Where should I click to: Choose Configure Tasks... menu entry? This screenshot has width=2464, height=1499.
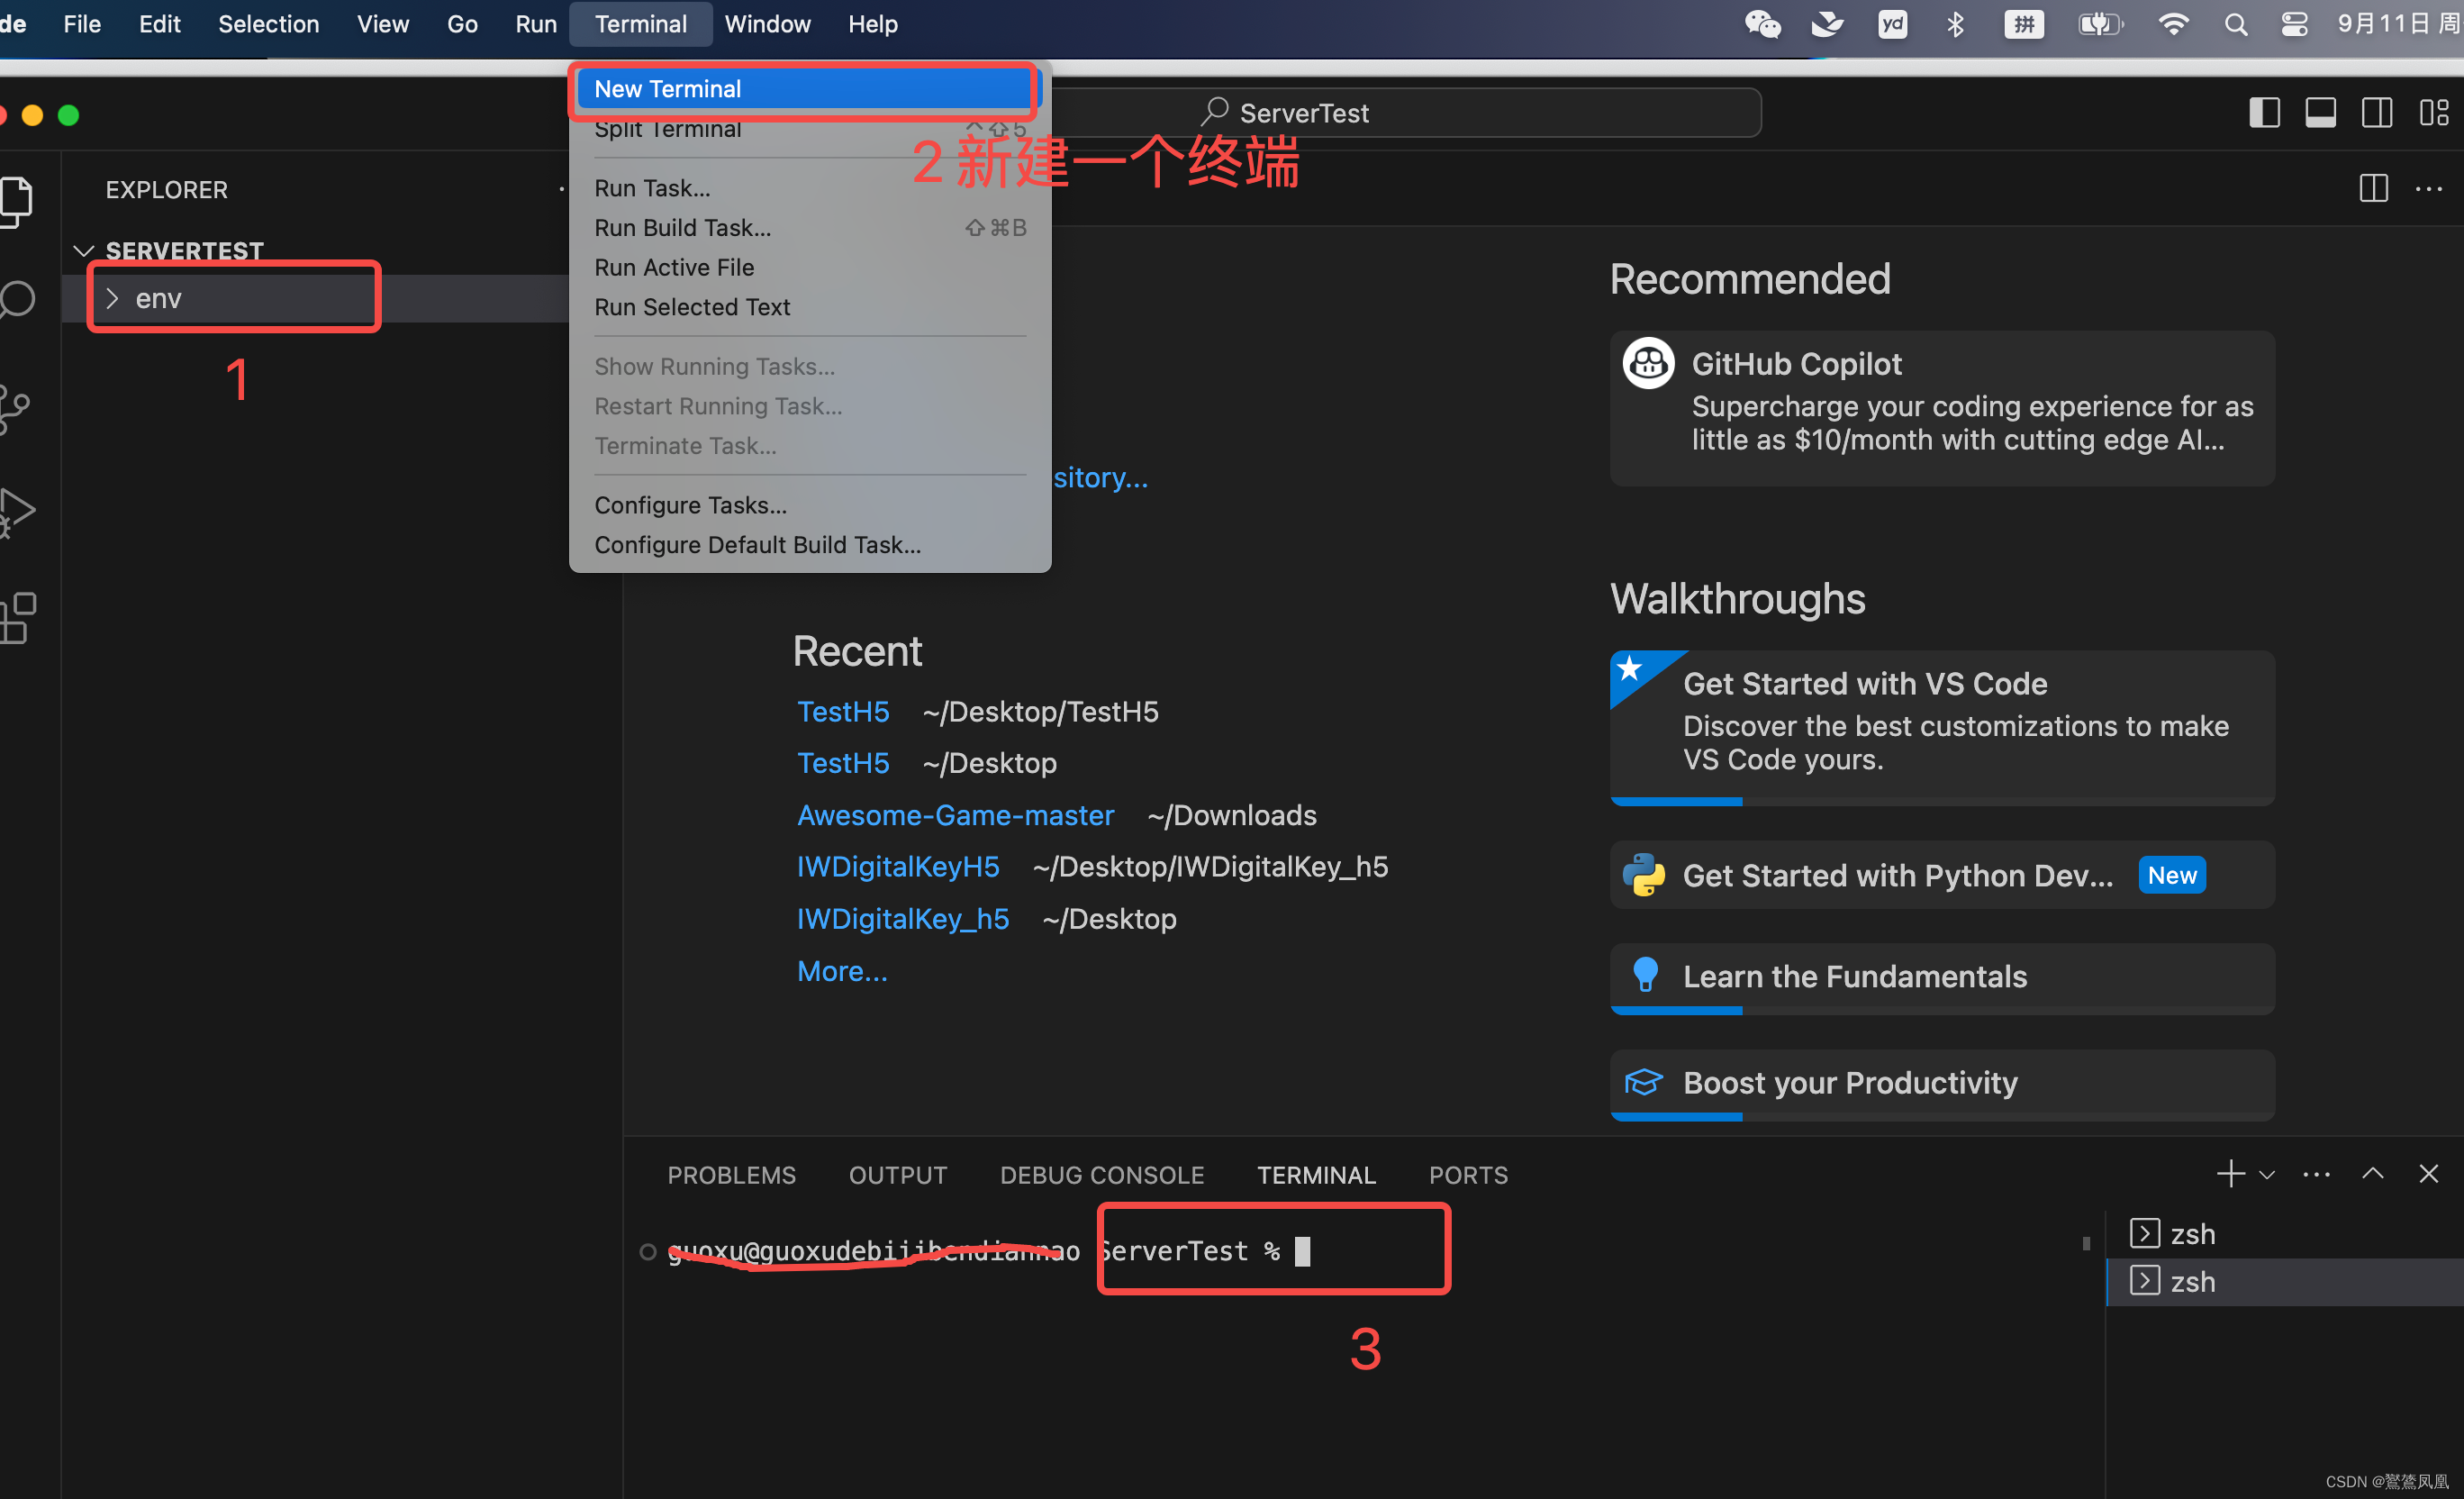point(810,505)
